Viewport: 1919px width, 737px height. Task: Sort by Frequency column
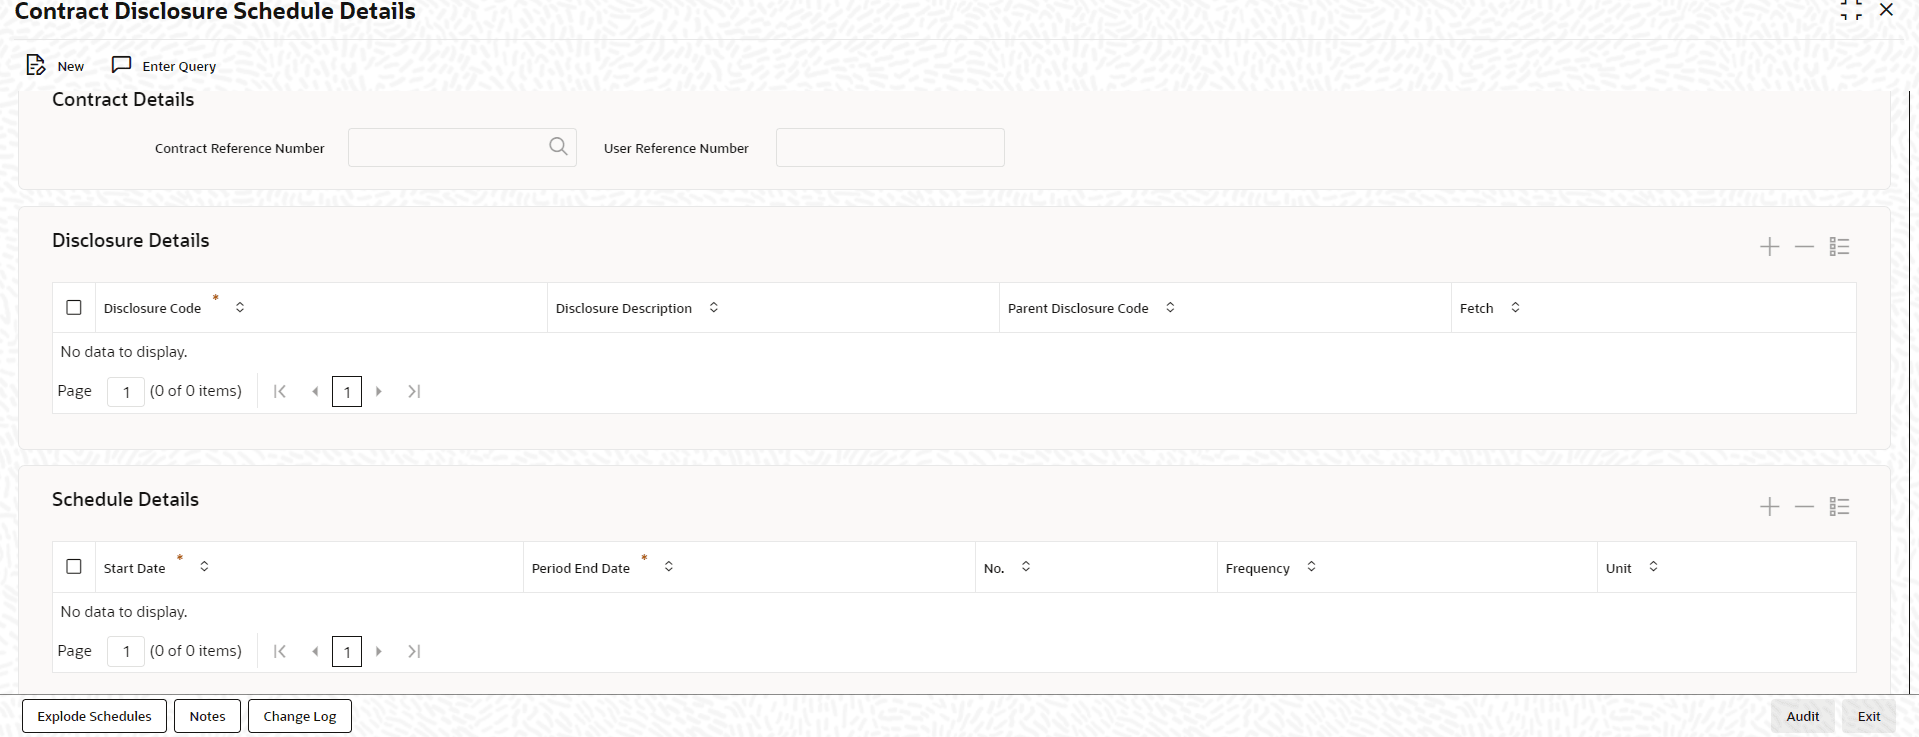coord(1311,566)
